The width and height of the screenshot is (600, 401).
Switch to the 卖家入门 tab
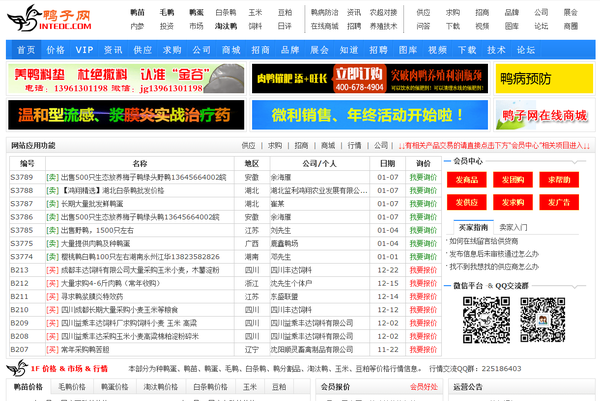click(514, 227)
